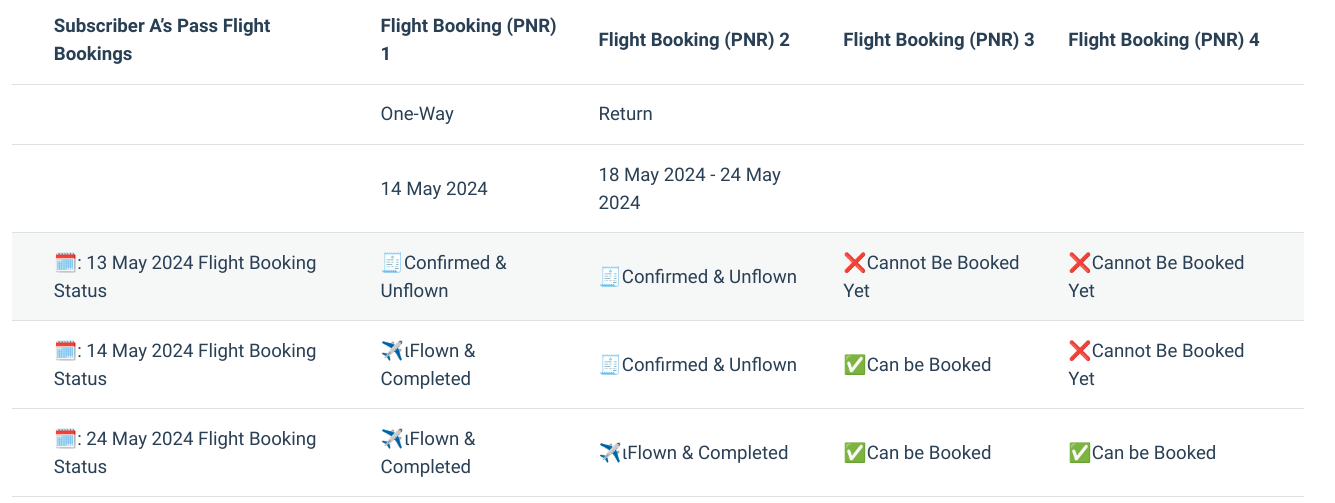Click calendar icon in 14 May 2024 row

pyautogui.click(x=65, y=351)
